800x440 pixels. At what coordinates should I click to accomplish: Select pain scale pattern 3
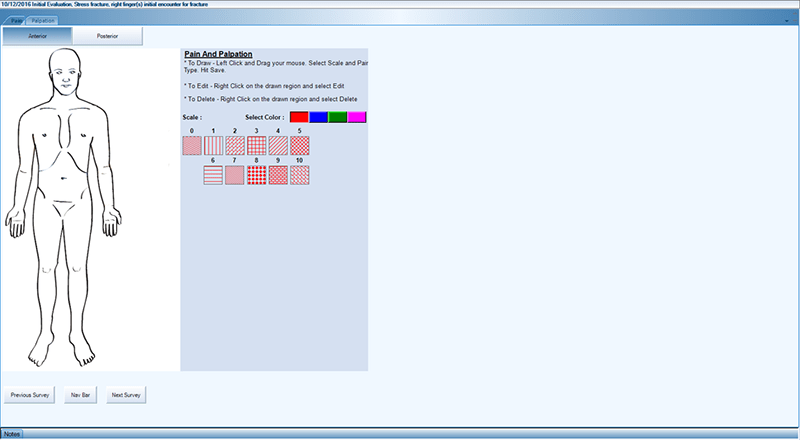[x=256, y=145]
